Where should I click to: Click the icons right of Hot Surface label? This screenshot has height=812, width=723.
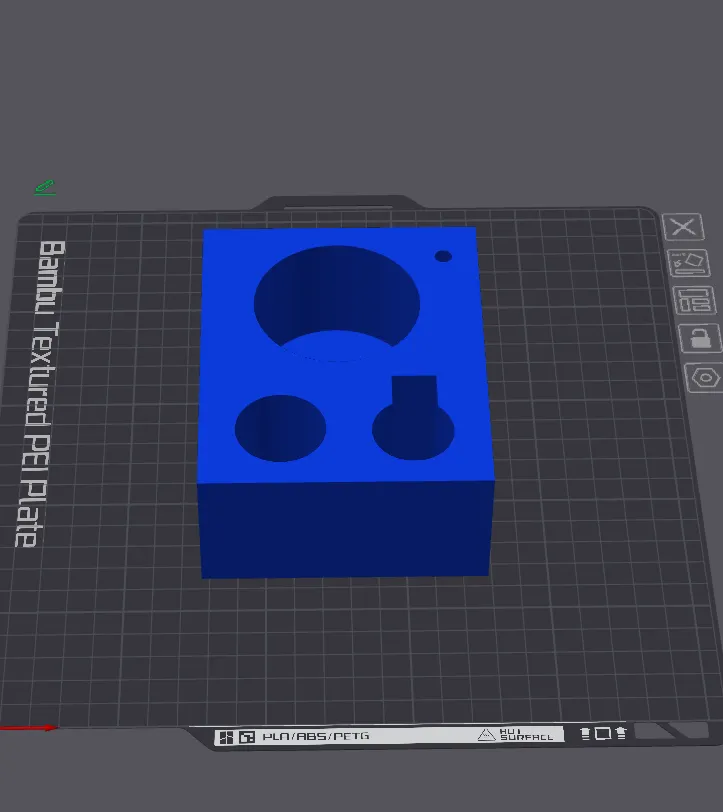point(603,734)
